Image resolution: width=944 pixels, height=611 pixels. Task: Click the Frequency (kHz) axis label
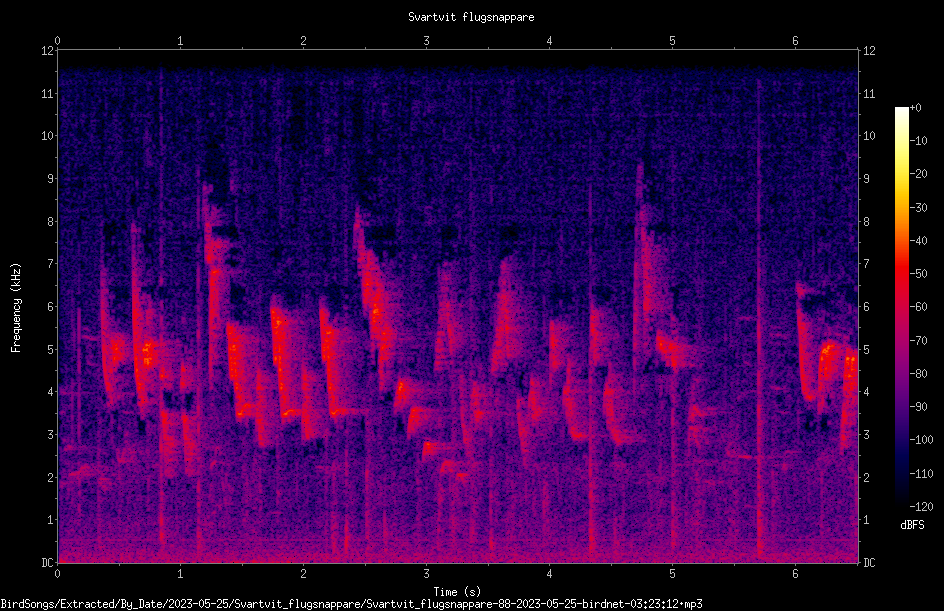click(16, 308)
